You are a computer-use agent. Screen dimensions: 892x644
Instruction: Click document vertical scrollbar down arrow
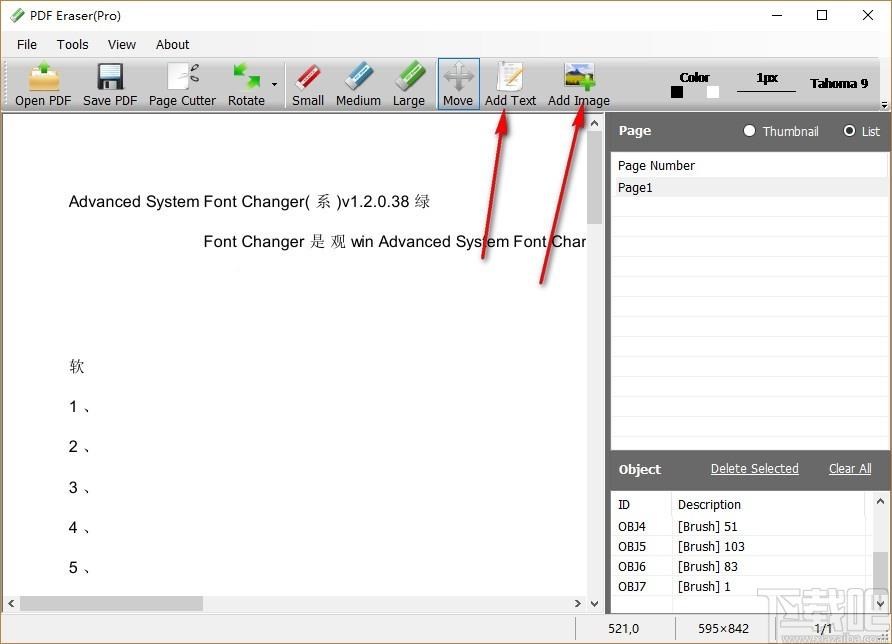[594, 604]
